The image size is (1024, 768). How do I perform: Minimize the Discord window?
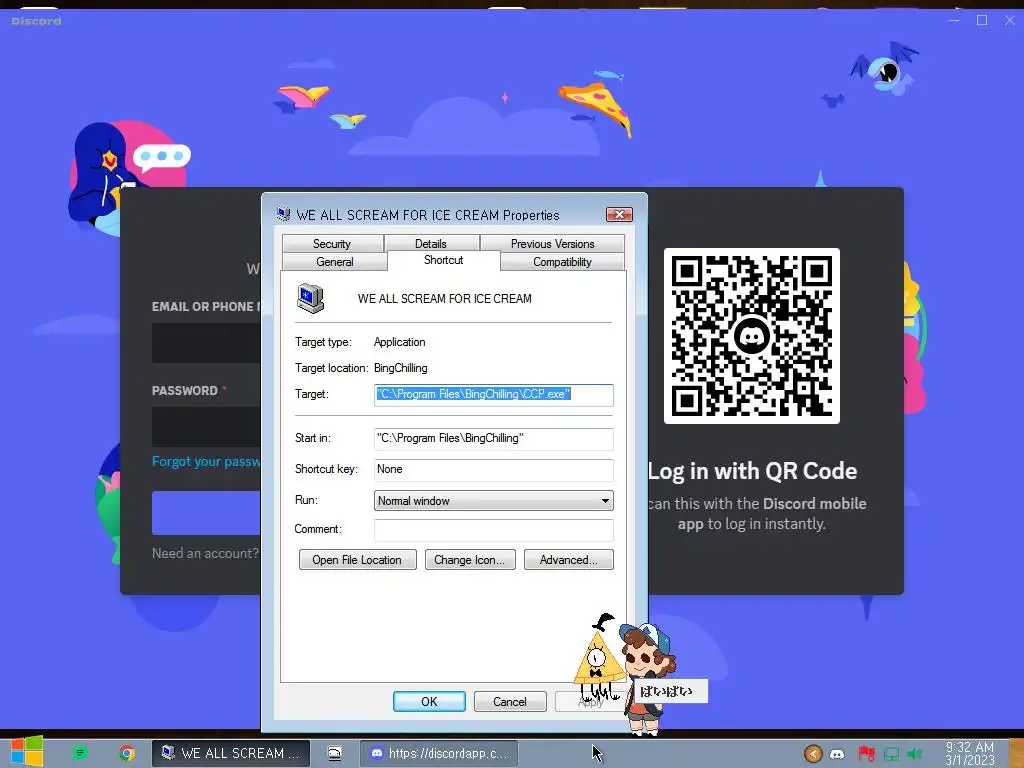pyautogui.click(x=954, y=20)
